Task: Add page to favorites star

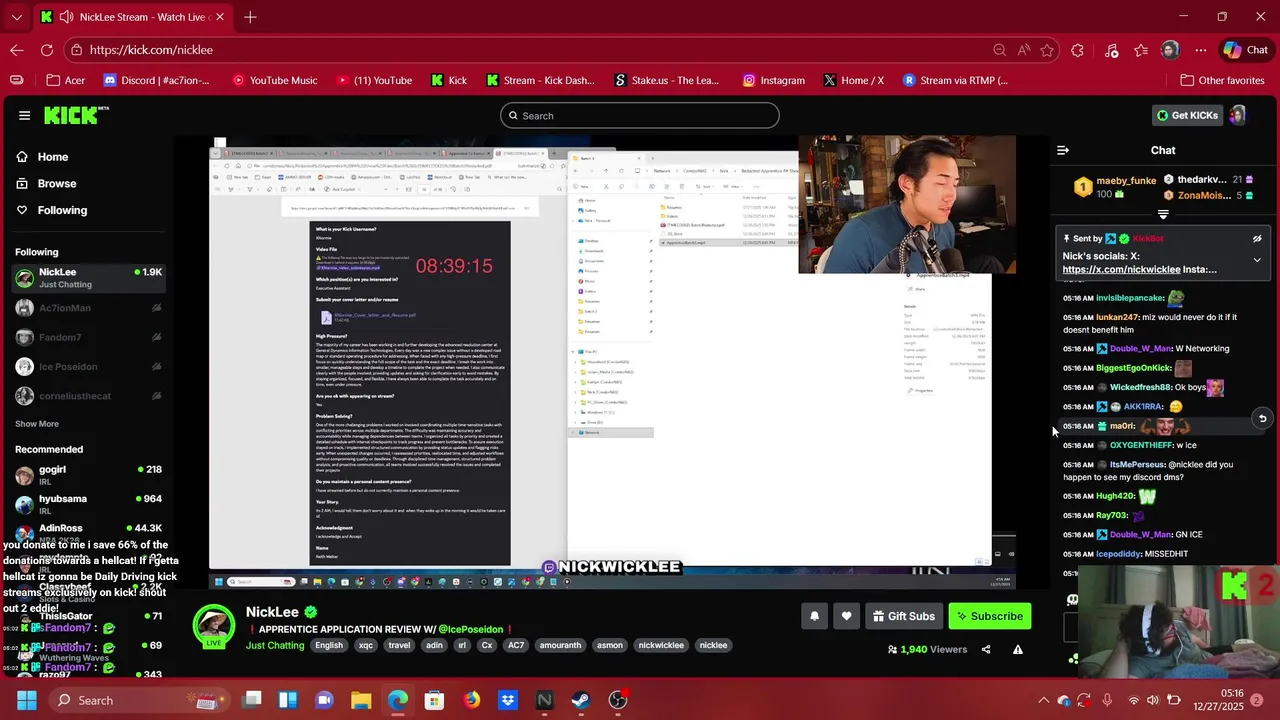Action: point(1047,50)
